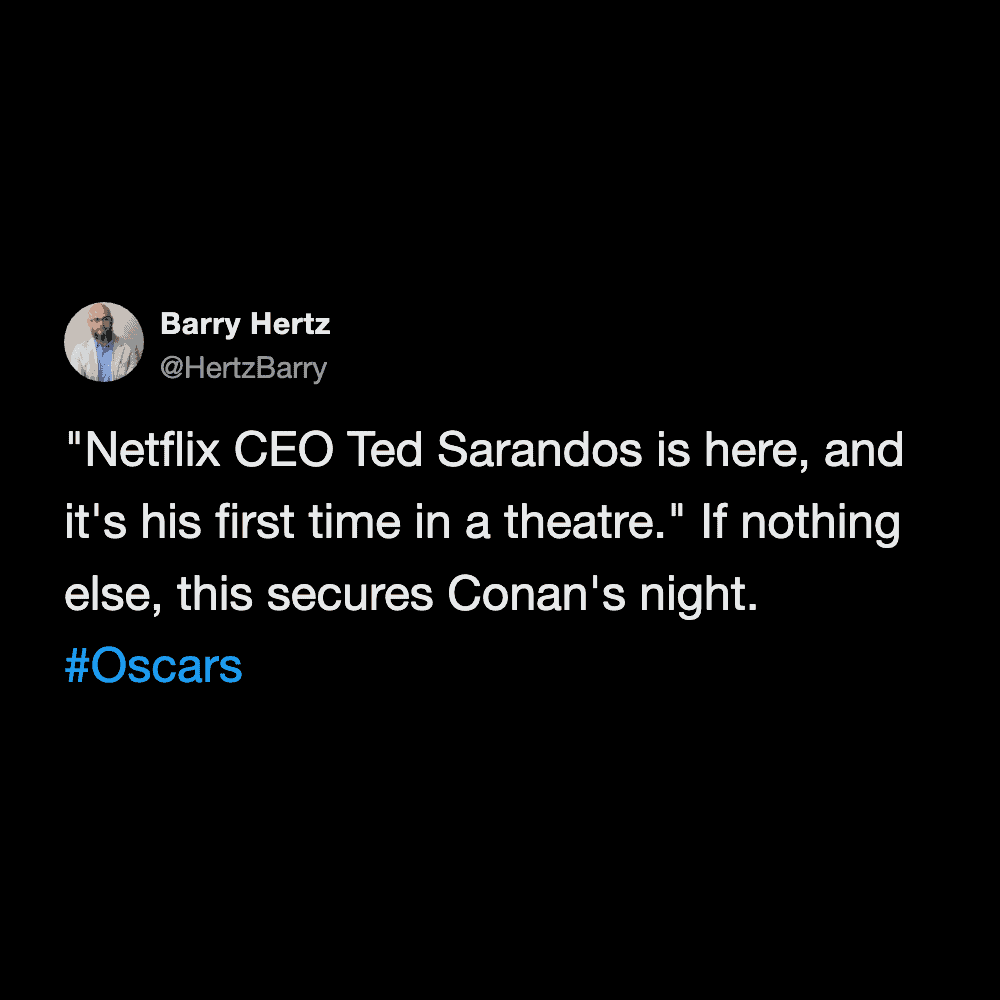Open the #Oscars hashtag link
Screen dimensions: 1000x1000
(153, 667)
